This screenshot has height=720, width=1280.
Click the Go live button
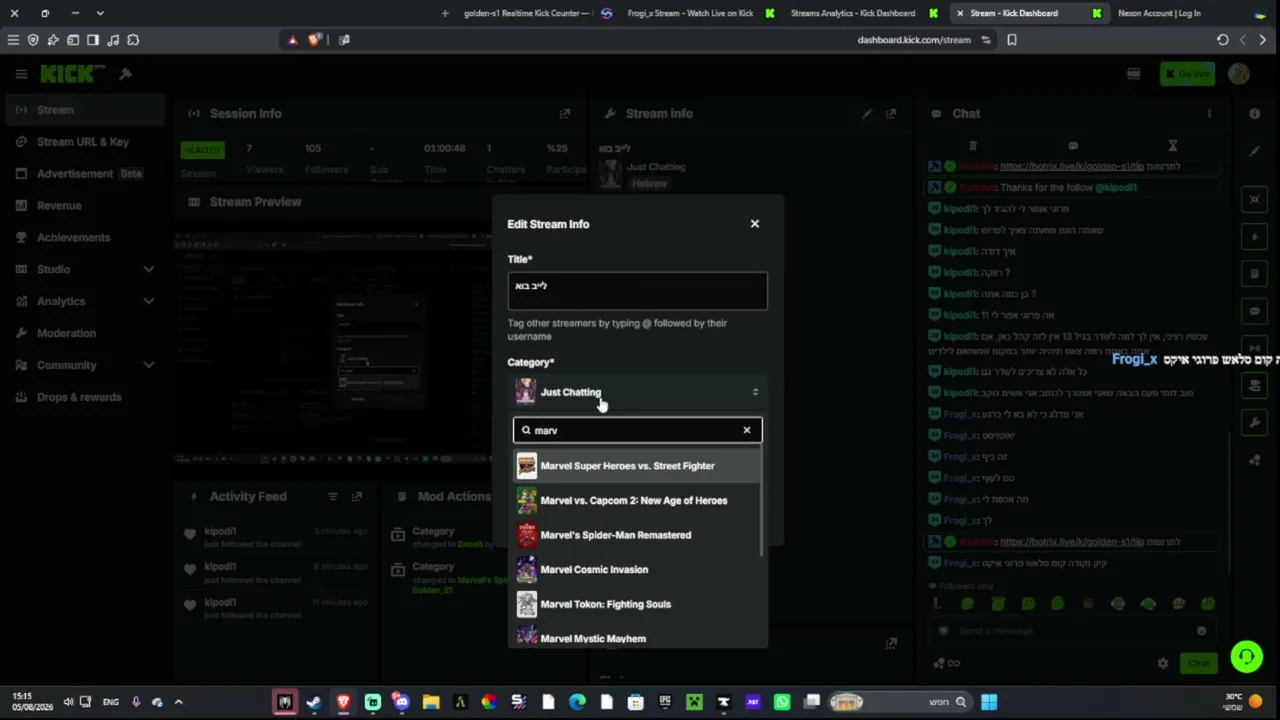click(x=1187, y=74)
